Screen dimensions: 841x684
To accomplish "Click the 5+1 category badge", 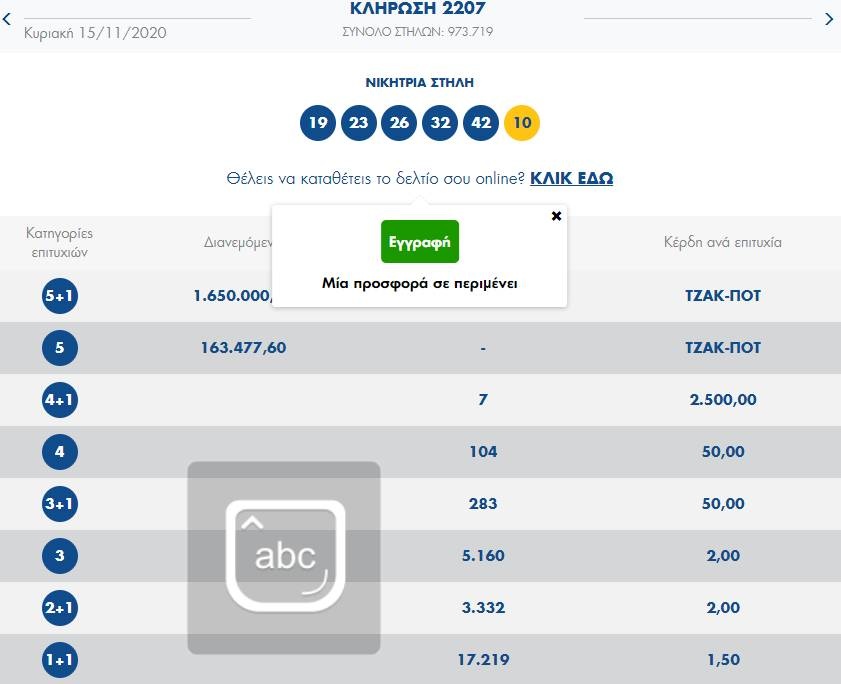I will [60, 296].
